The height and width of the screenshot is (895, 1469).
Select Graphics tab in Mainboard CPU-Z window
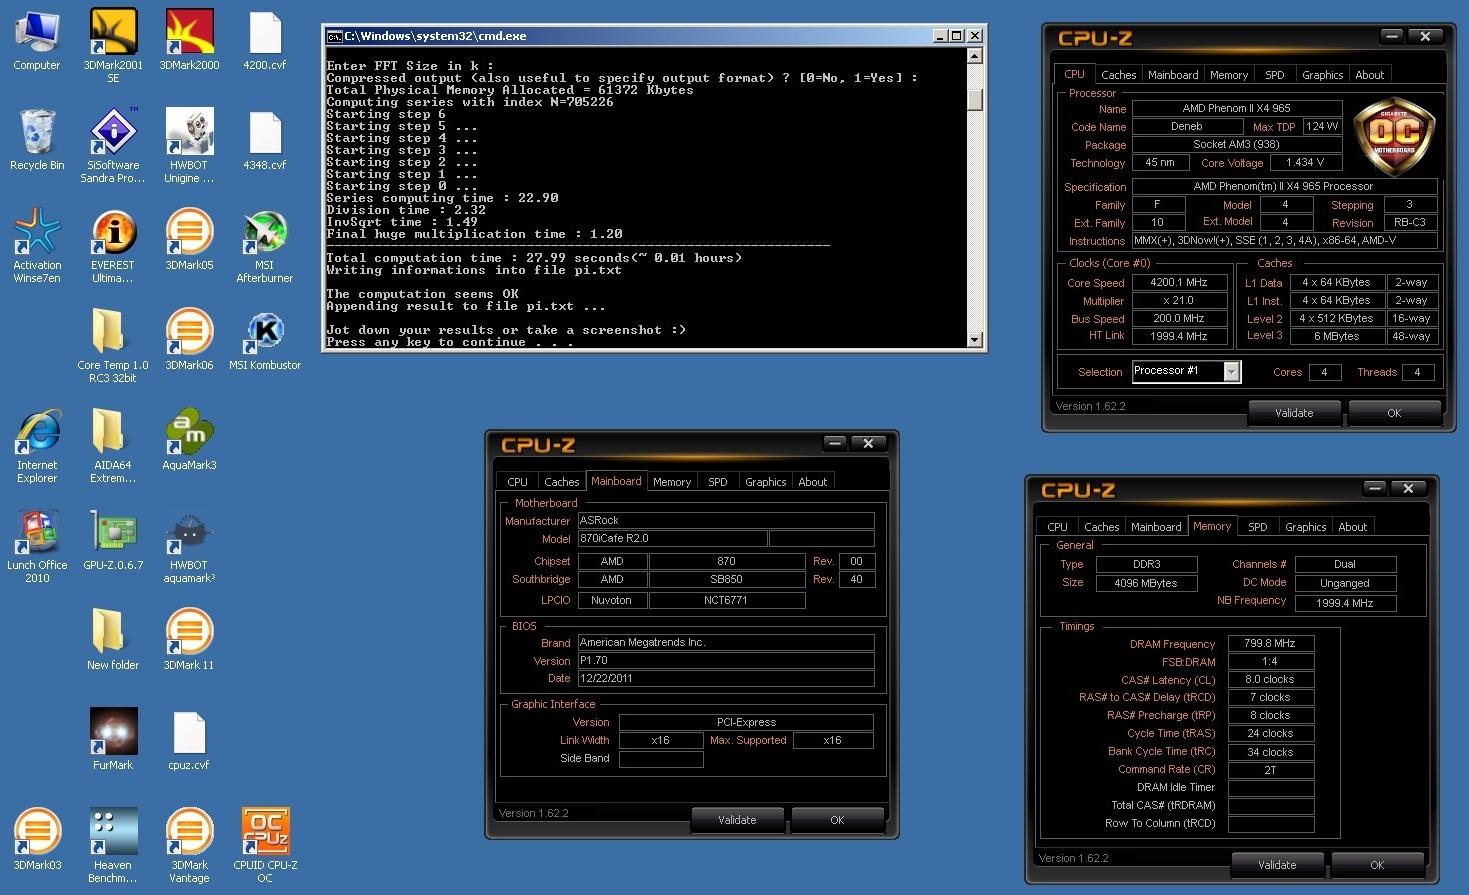[765, 482]
